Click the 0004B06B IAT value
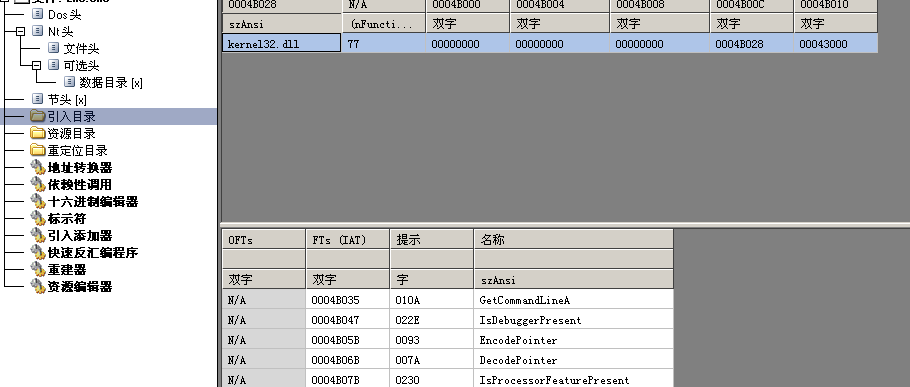The width and height of the screenshot is (910, 387). point(348,360)
